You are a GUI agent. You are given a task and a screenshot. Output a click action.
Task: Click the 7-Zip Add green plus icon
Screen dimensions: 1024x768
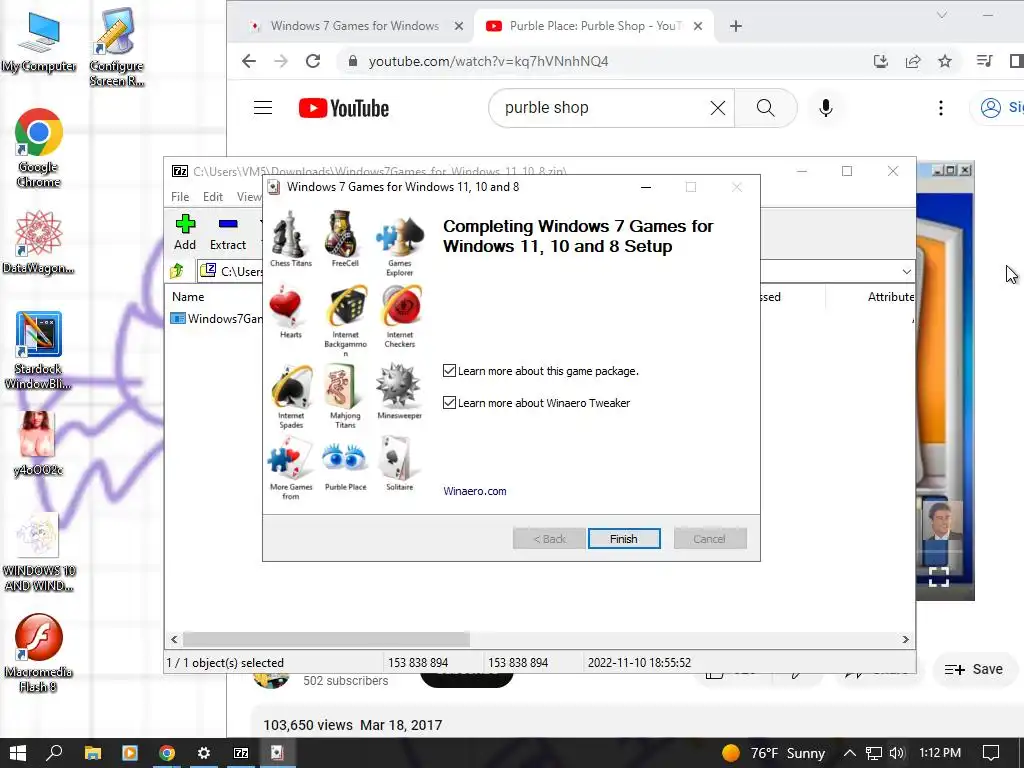click(185, 224)
